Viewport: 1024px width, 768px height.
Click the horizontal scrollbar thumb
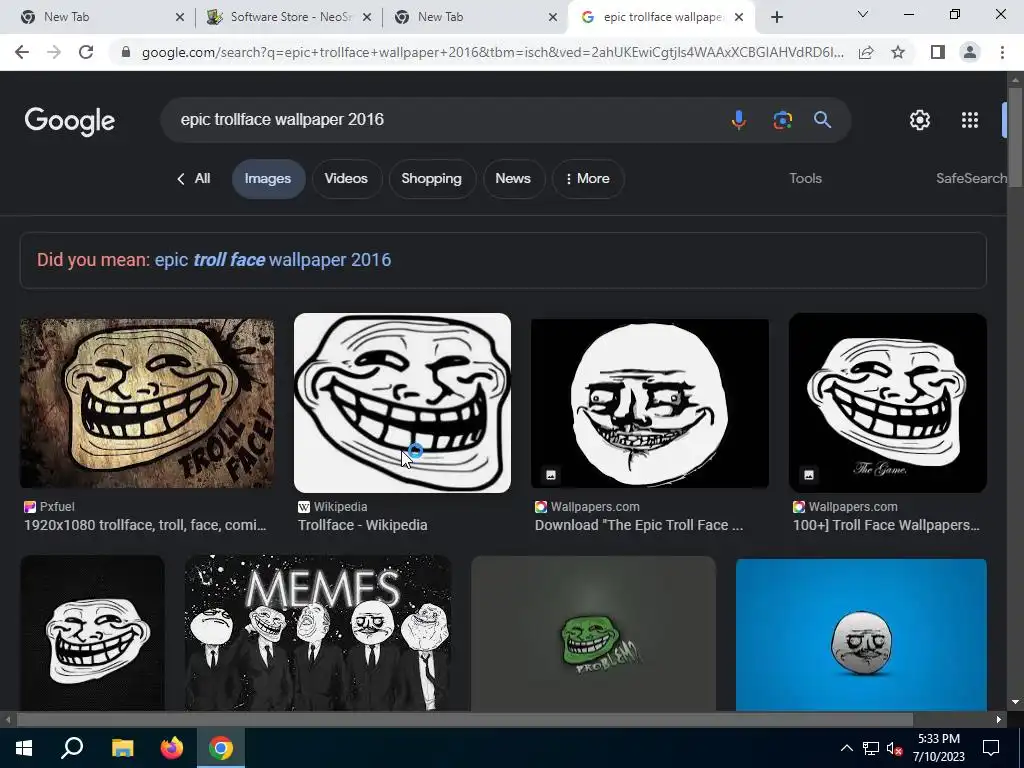pyautogui.click(x=464, y=720)
